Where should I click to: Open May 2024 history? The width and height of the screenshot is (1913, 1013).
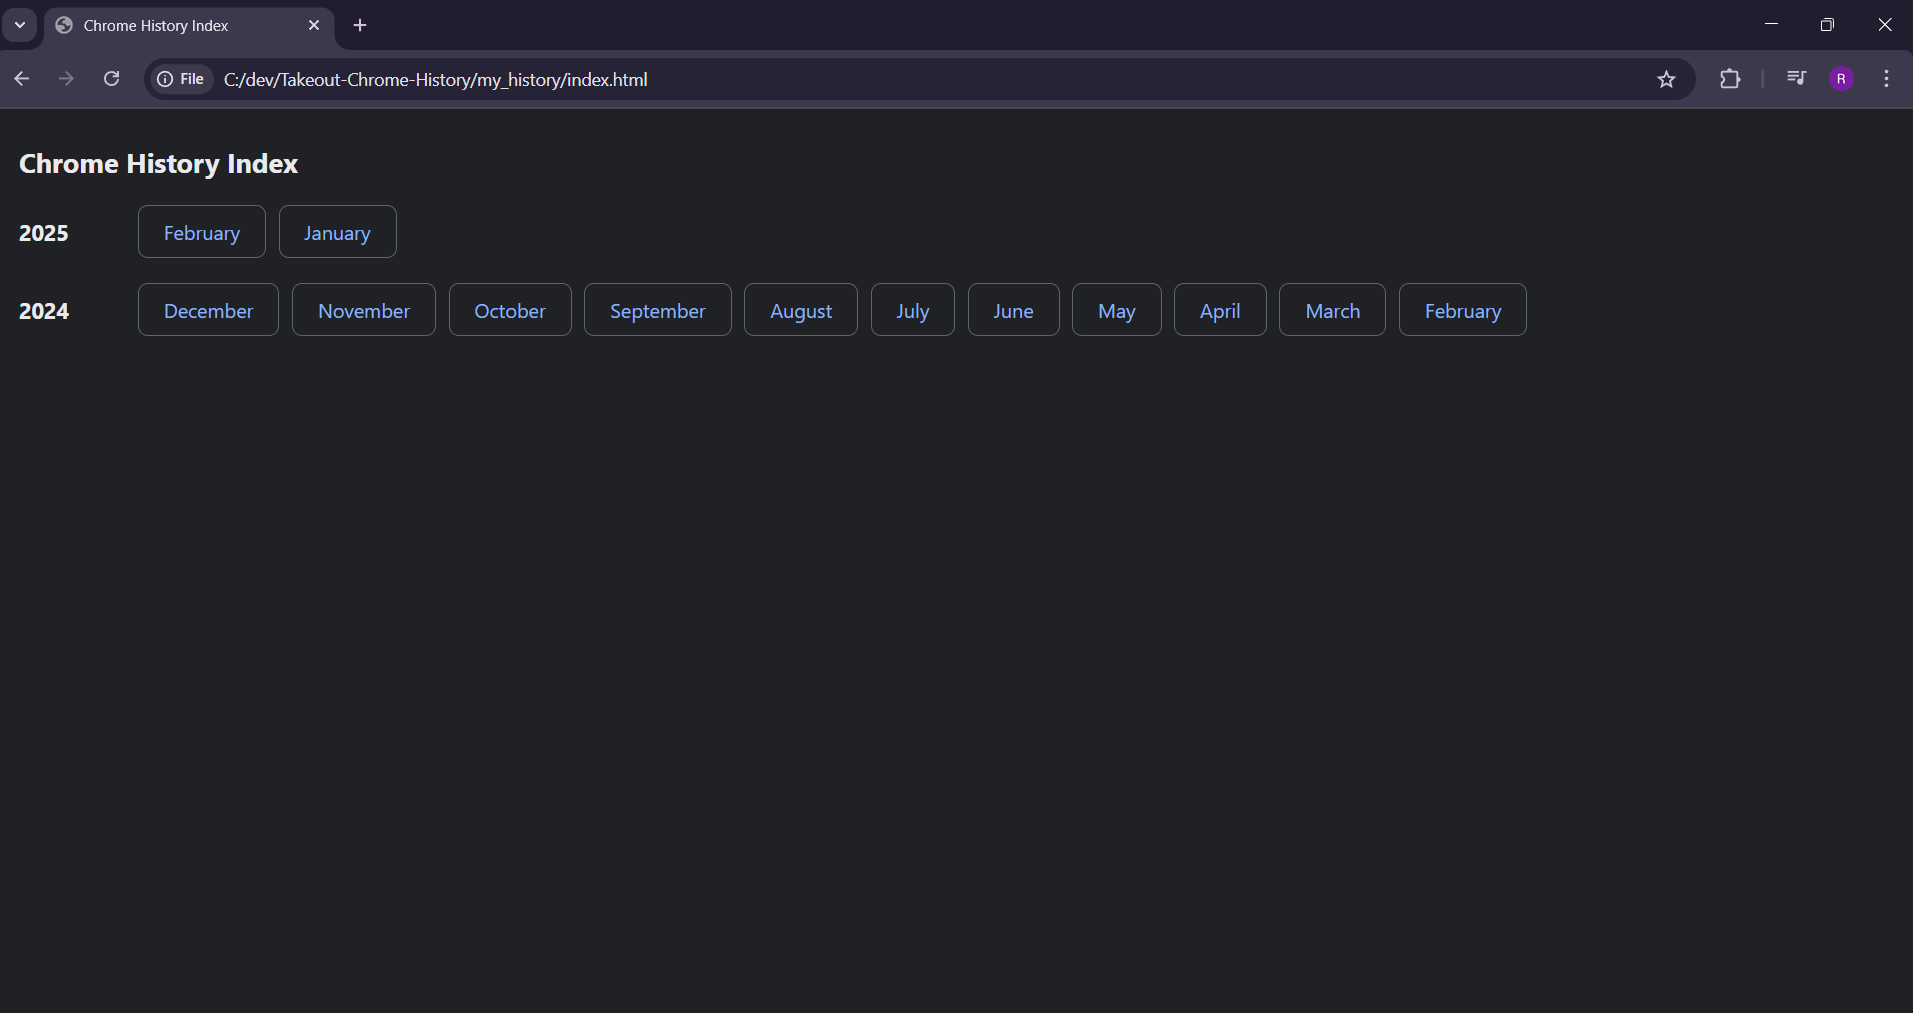pyautogui.click(x=1117, y=310)
